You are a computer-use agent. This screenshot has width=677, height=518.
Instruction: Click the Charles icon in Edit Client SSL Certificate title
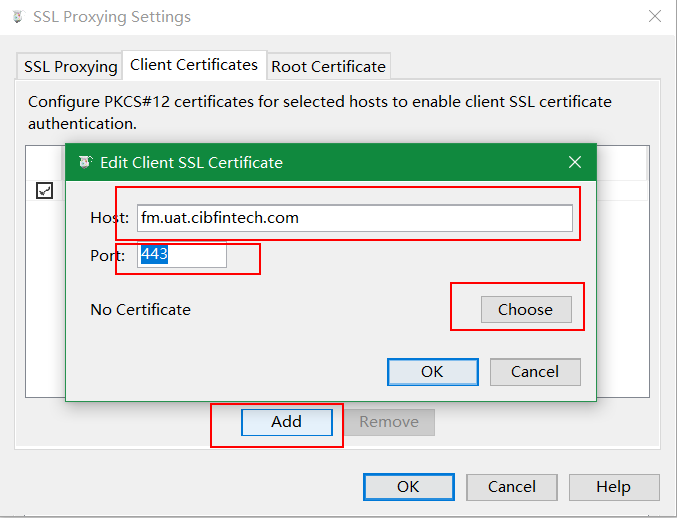click(85, 162)
